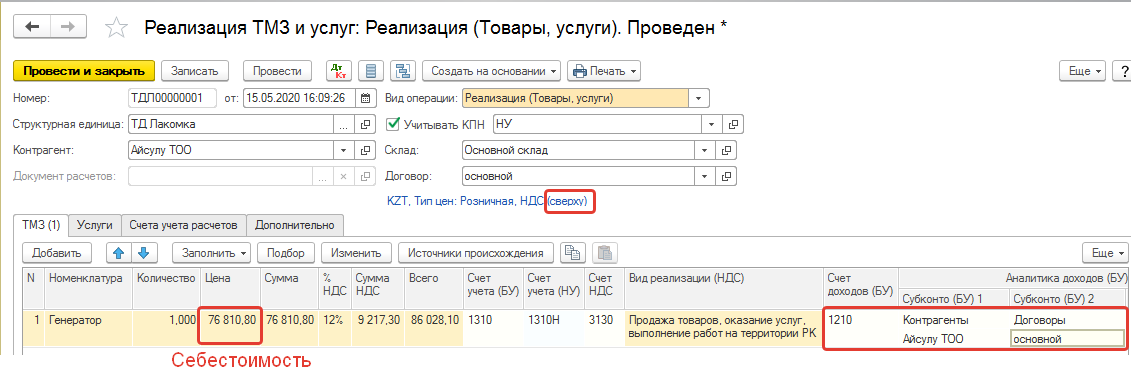Click Добавить row button
Screen dimensions: 1131x385
pos(56,253)
